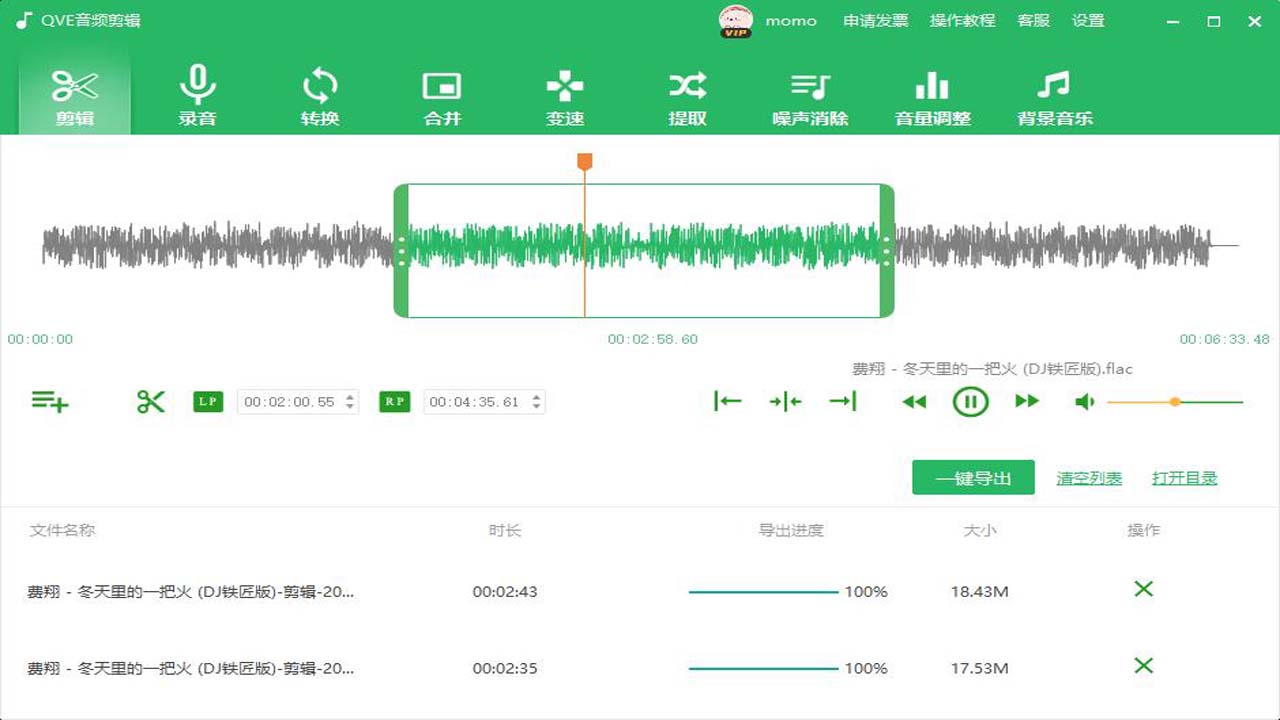Increment the left point time stepper

[348, 396]
